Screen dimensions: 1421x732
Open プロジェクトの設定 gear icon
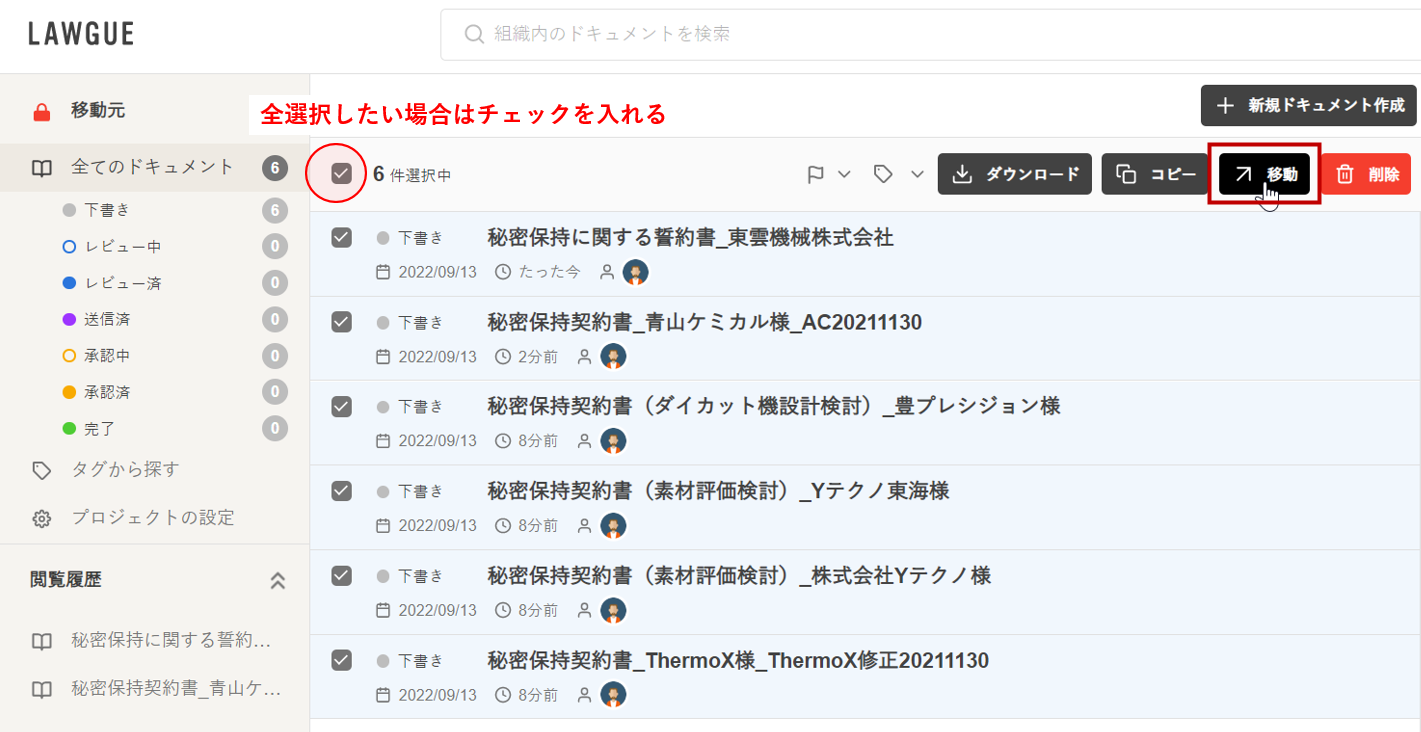click(42, 519)
